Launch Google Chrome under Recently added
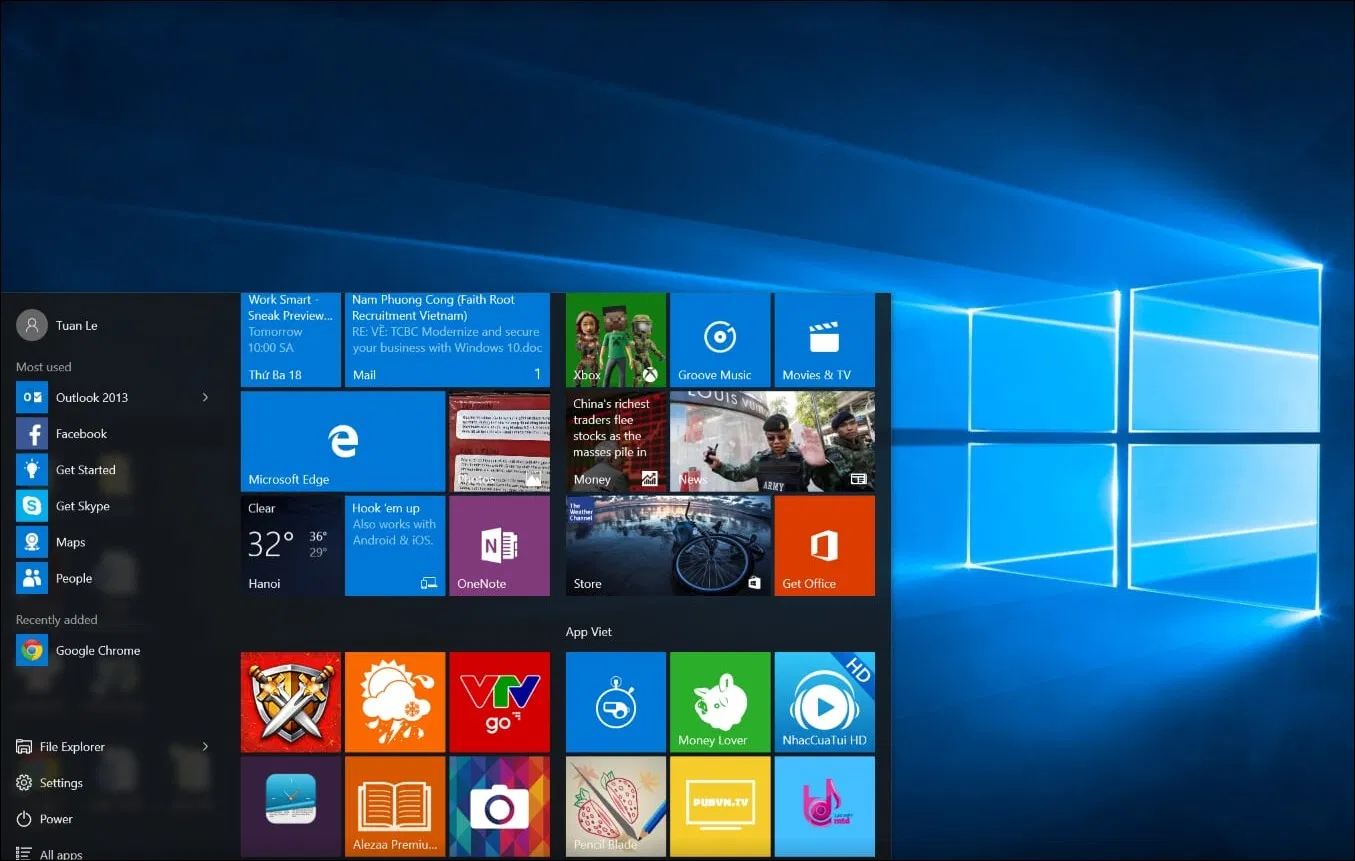This screenshot has height=861, width=1355. pos(97,650)
